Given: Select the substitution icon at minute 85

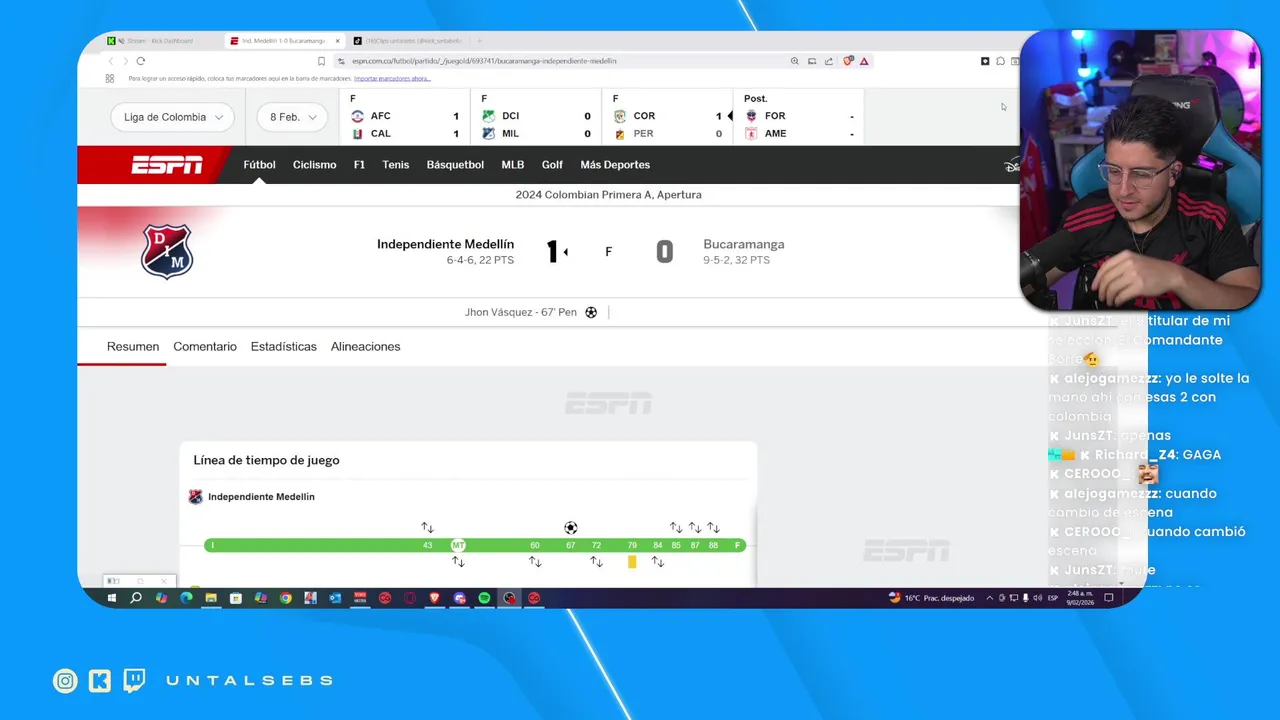Looking at the screenshot, I should tap(676, 528).
